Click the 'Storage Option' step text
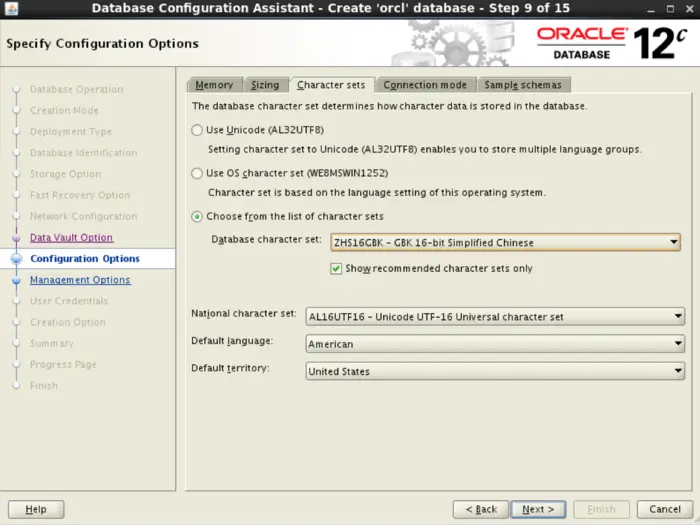 (x=65, y=174)
